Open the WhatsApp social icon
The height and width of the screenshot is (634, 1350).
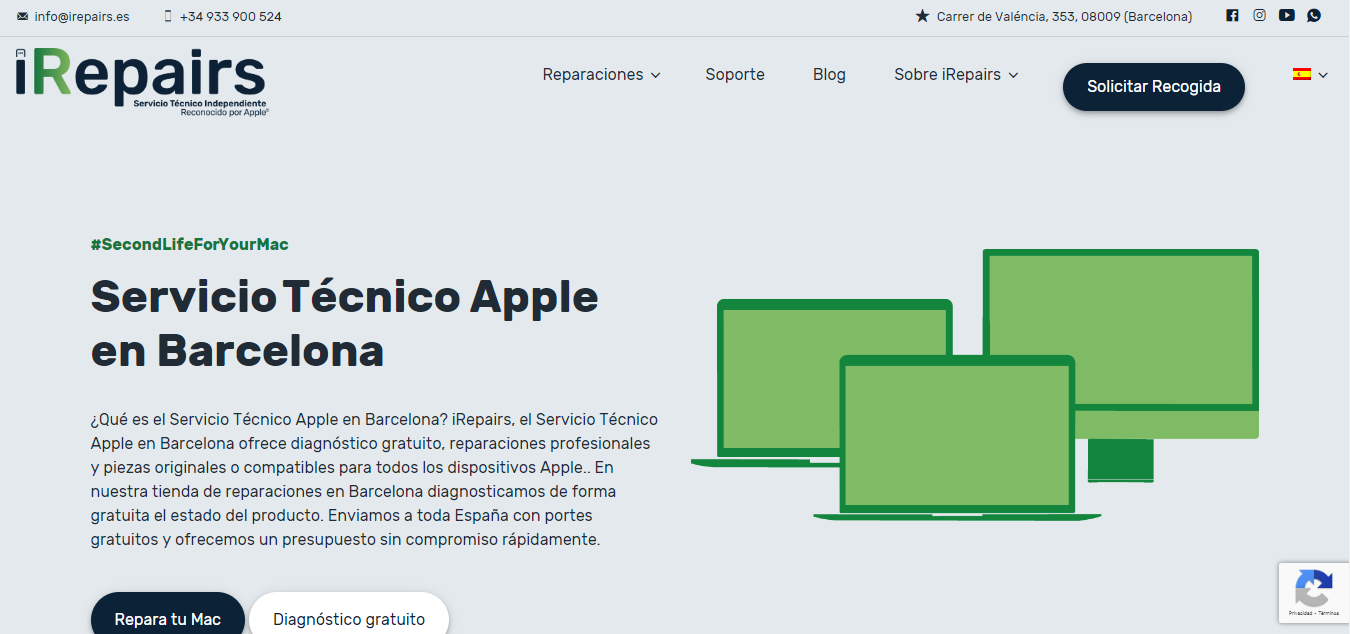point(1314,15)
